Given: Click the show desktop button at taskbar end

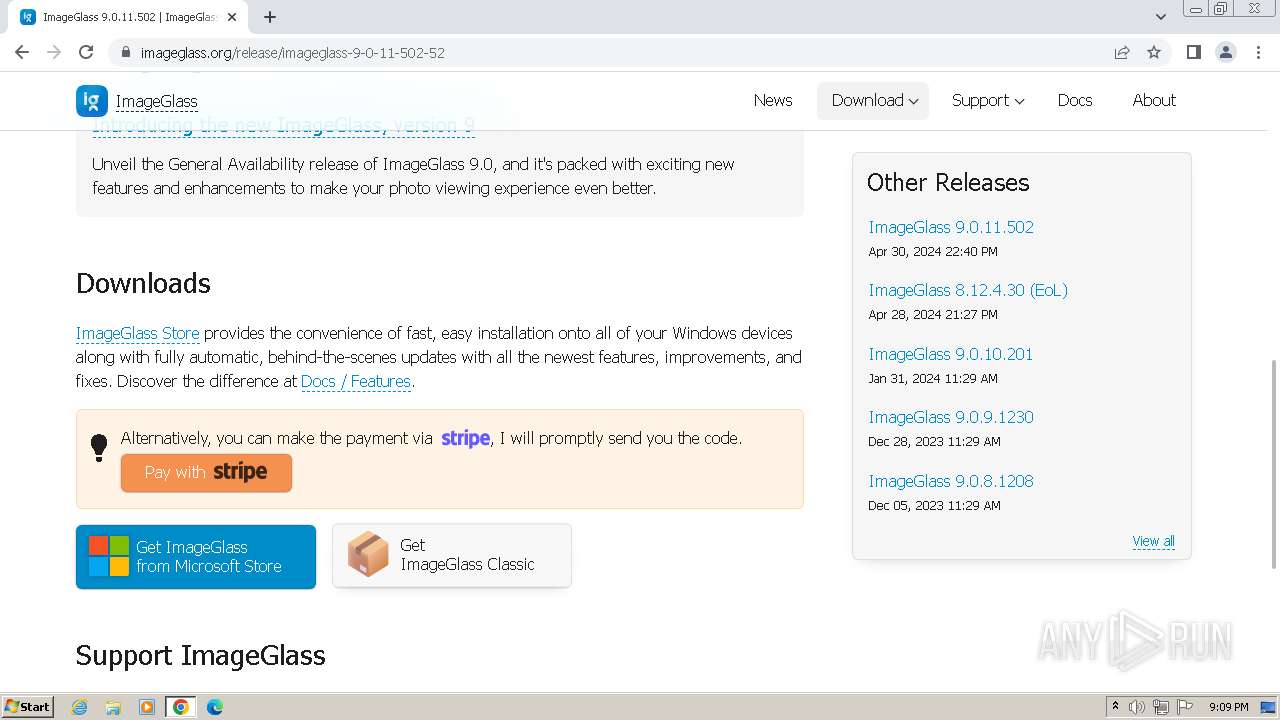Looking at the screenshot, I should pyautogui.click(x=1268, y=707).
